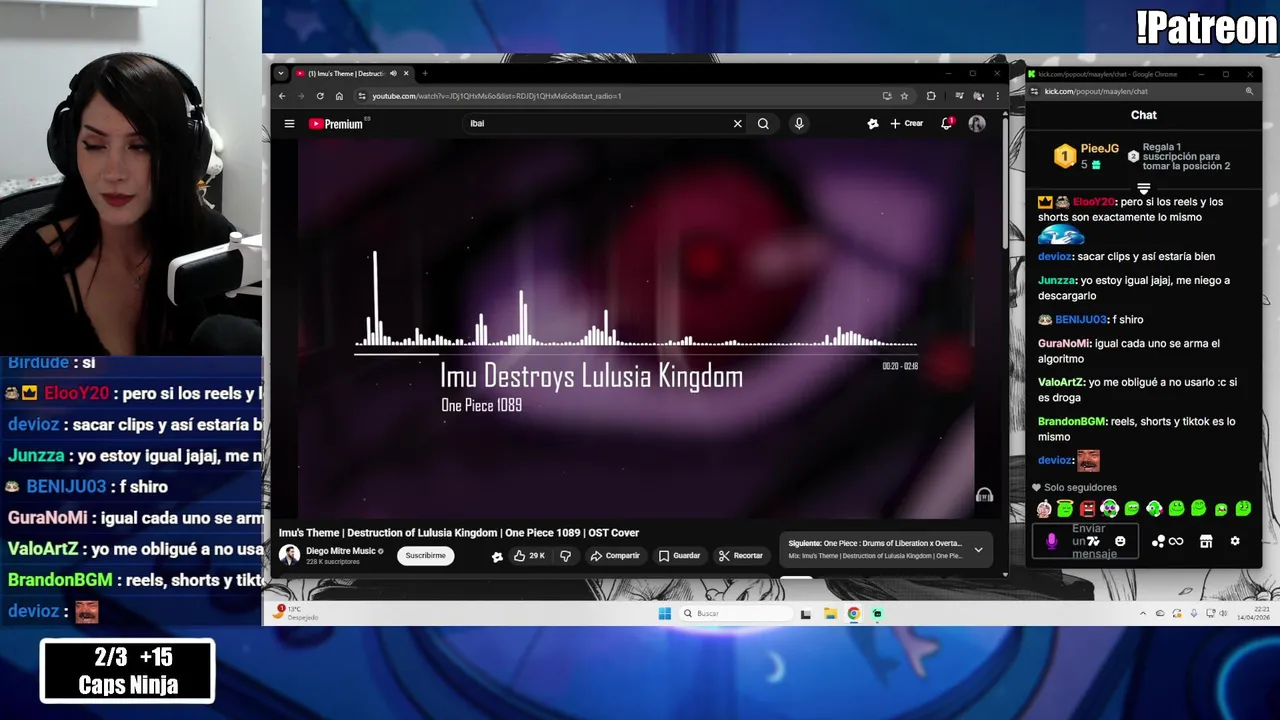Click ValoArtZ username in Kick chat
The height and width of the screenshot is (720, 1280).
pyautogui.click(x=1061, y=382)
